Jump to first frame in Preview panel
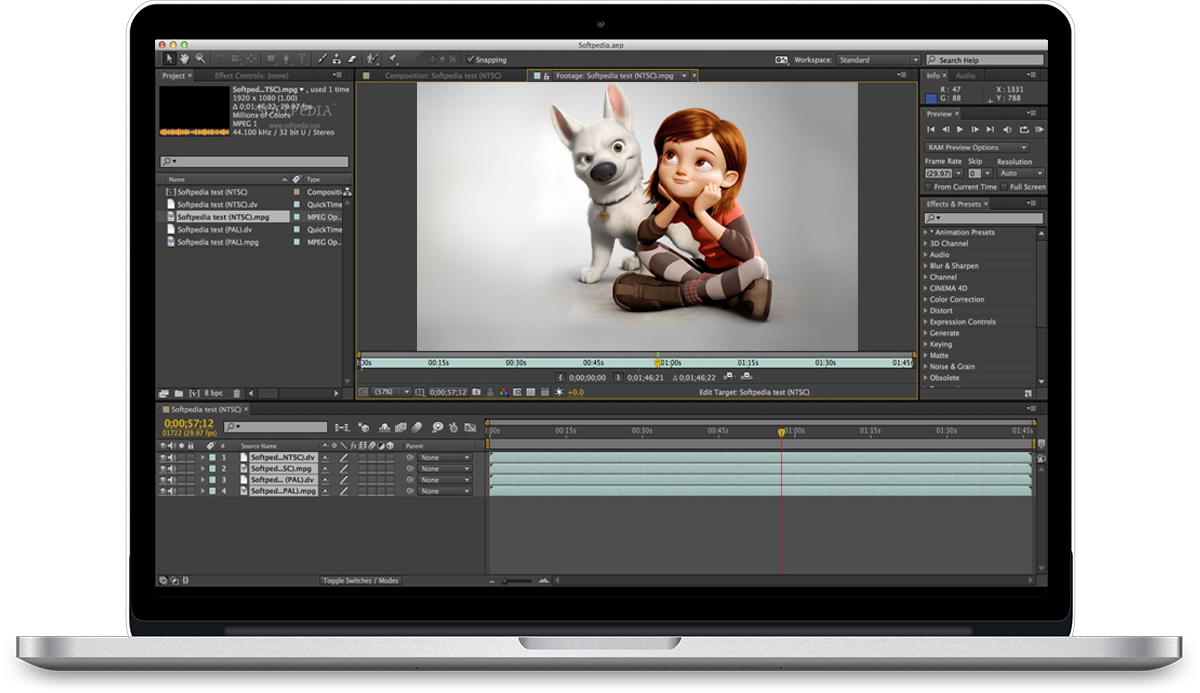1200x693 pixels. point(931,129)
